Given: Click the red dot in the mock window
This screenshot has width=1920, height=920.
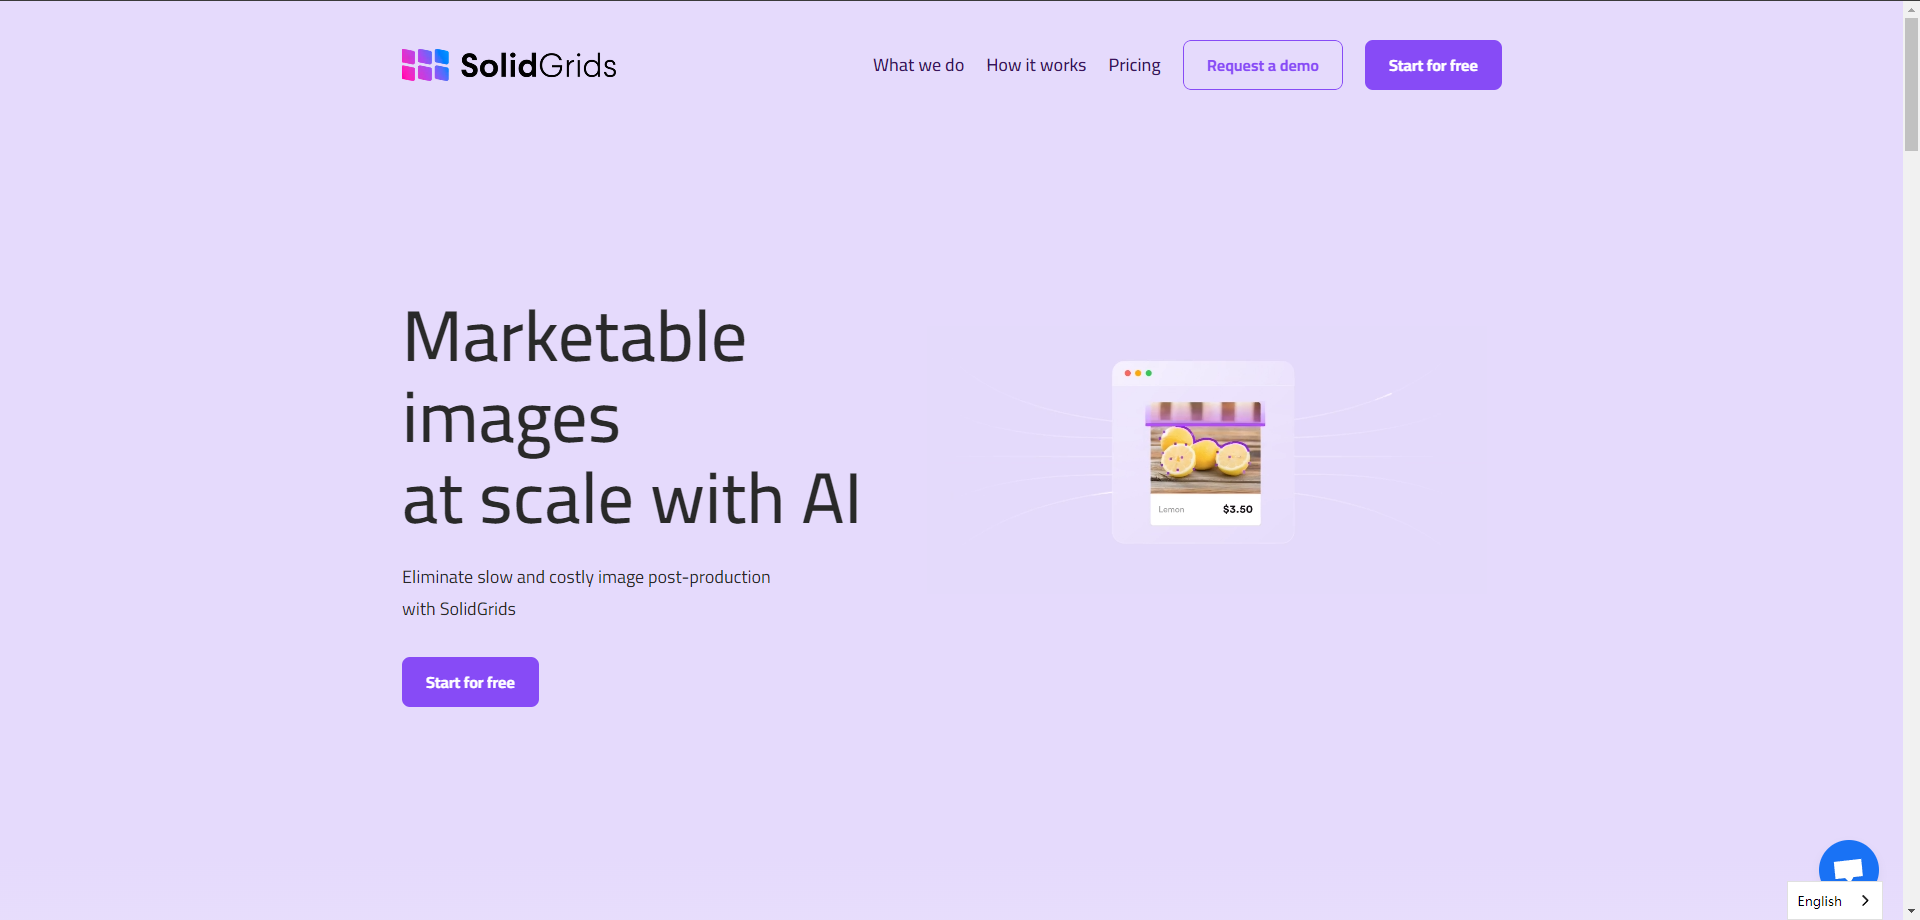Looking at the screenshot, I should point(1127,373).
